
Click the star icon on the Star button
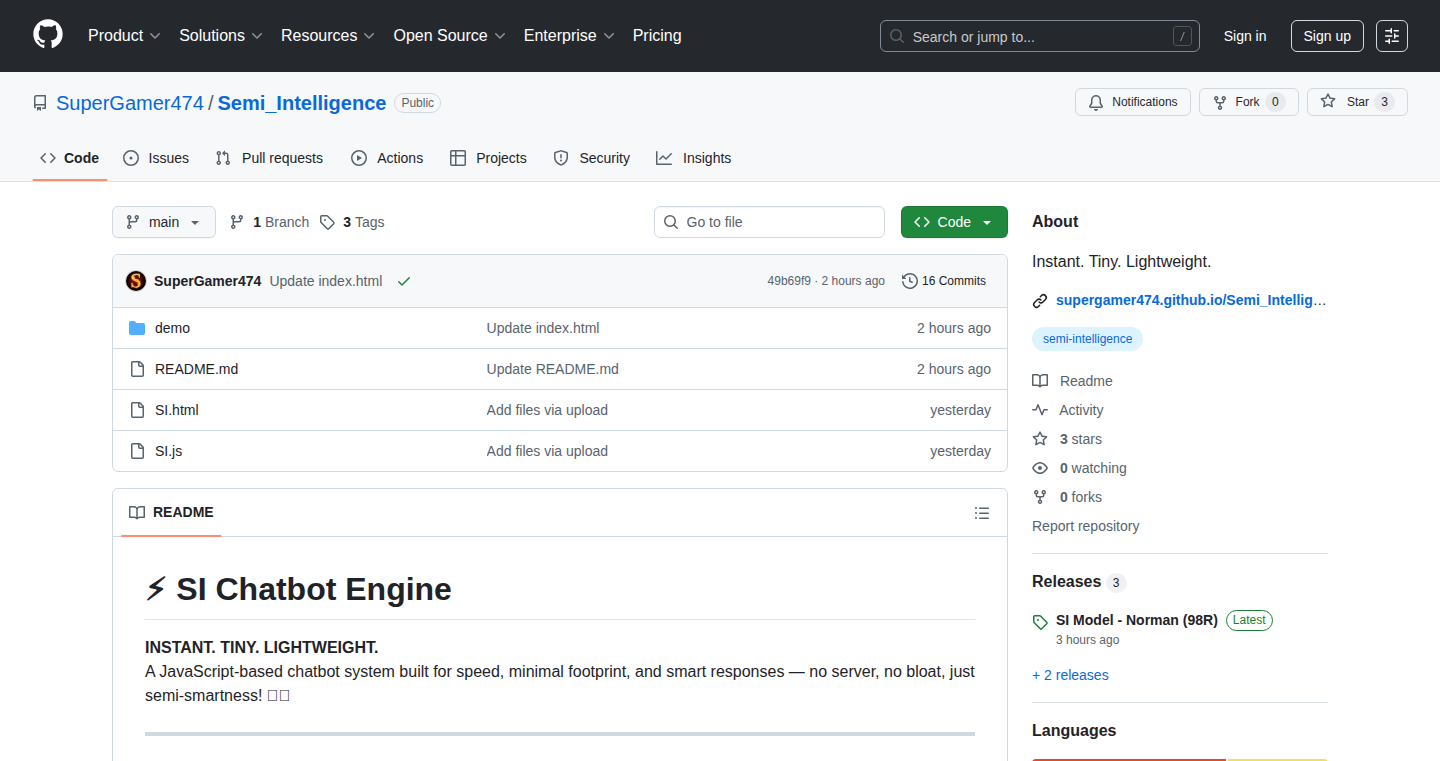click(1328, 102)
